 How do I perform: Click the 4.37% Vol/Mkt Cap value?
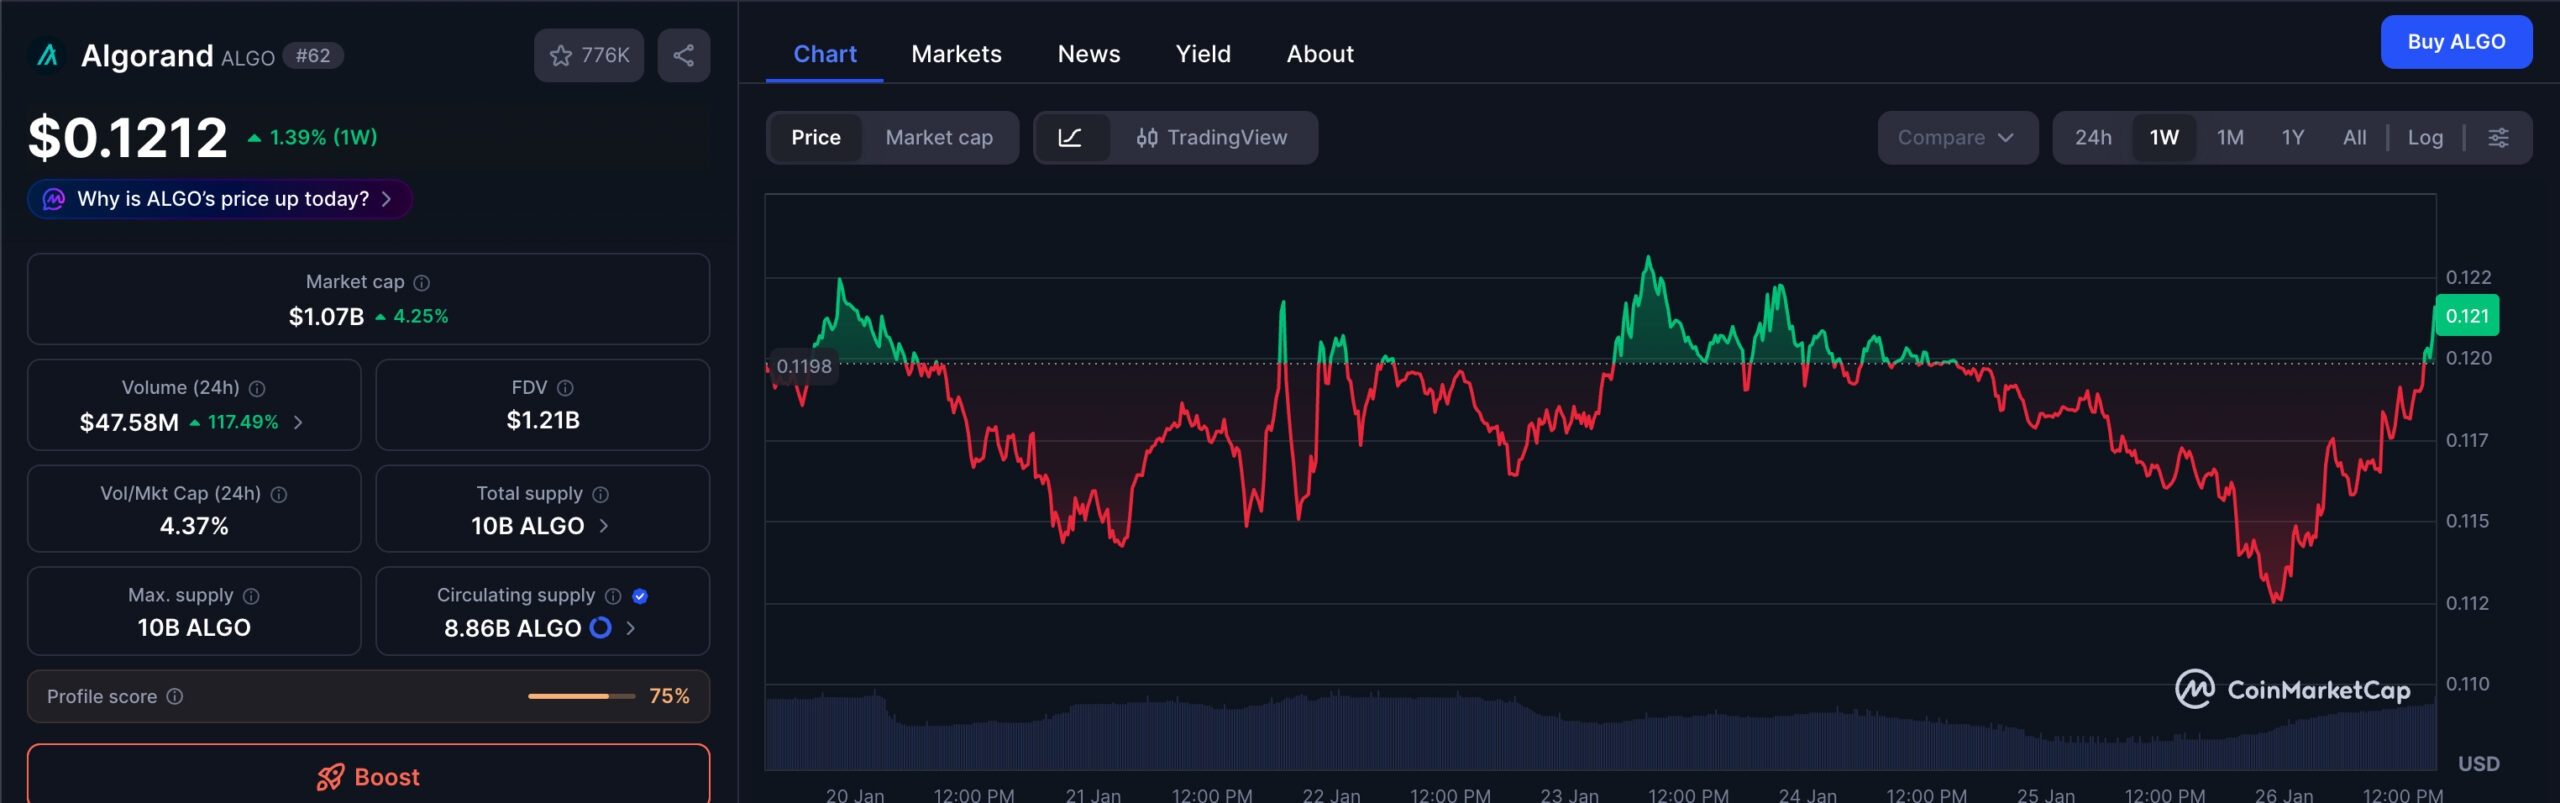194,526
